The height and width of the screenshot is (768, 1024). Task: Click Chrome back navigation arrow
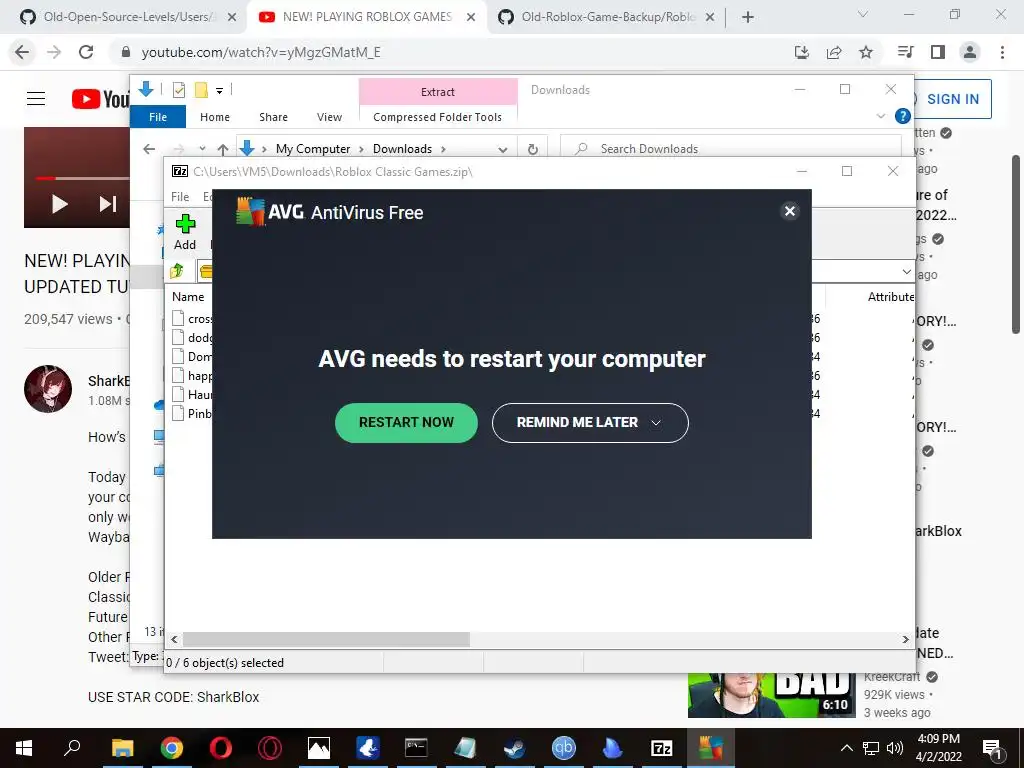pyautogui.click(x=22, y=52)
